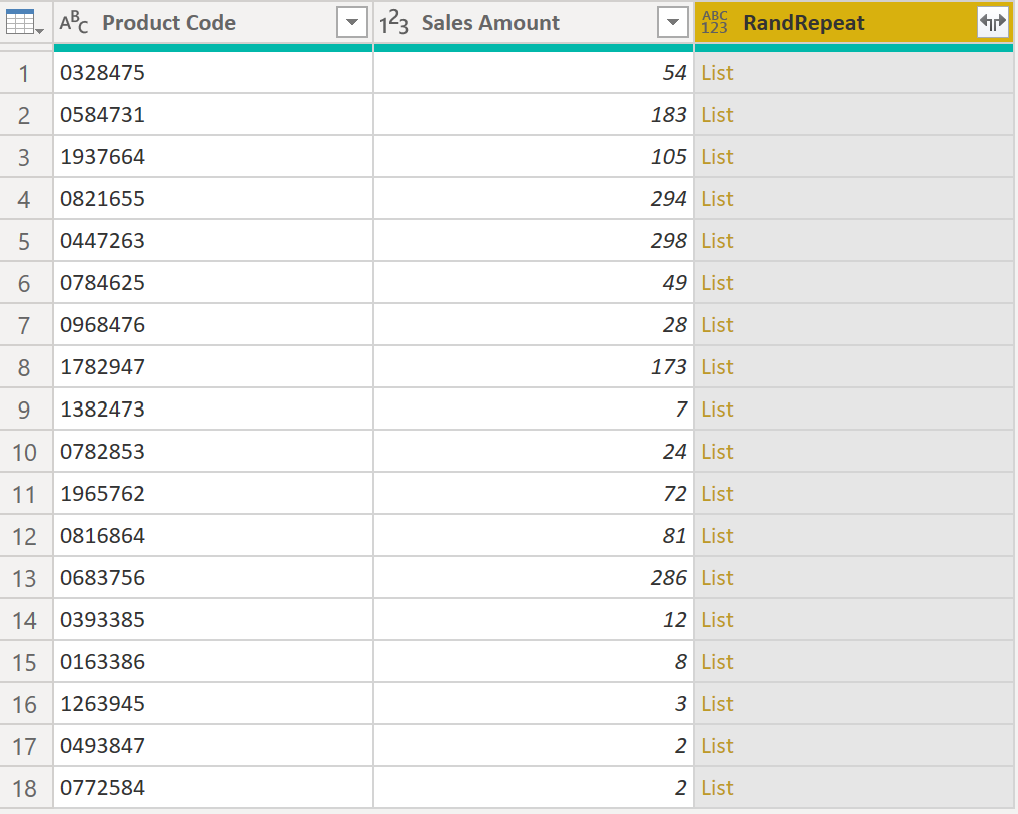Select sales amount cell 294

(534, 199)
